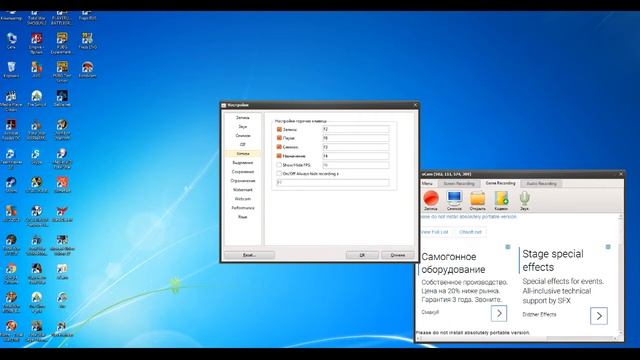
Task: Select Звук in settings sidebar
Action: point(242,127)
